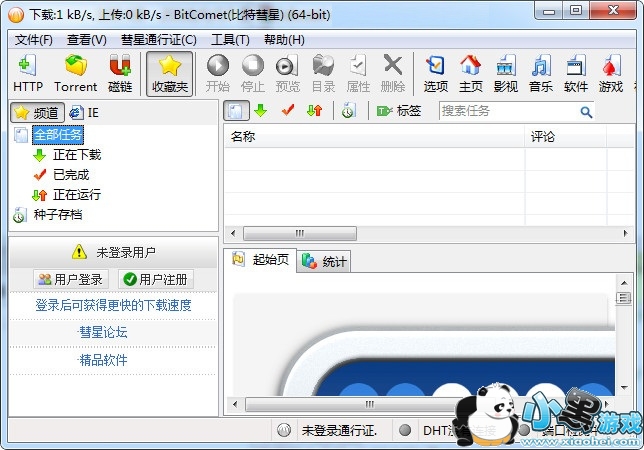Image resolution: width=644 pixels, height=450 pixels.
Task: Click task list scrollbar right arrow
Action: click(626, 234)
